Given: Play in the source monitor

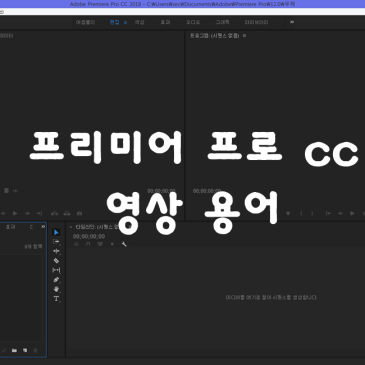Looking at the screenshot, I should (x=15, y=213).
